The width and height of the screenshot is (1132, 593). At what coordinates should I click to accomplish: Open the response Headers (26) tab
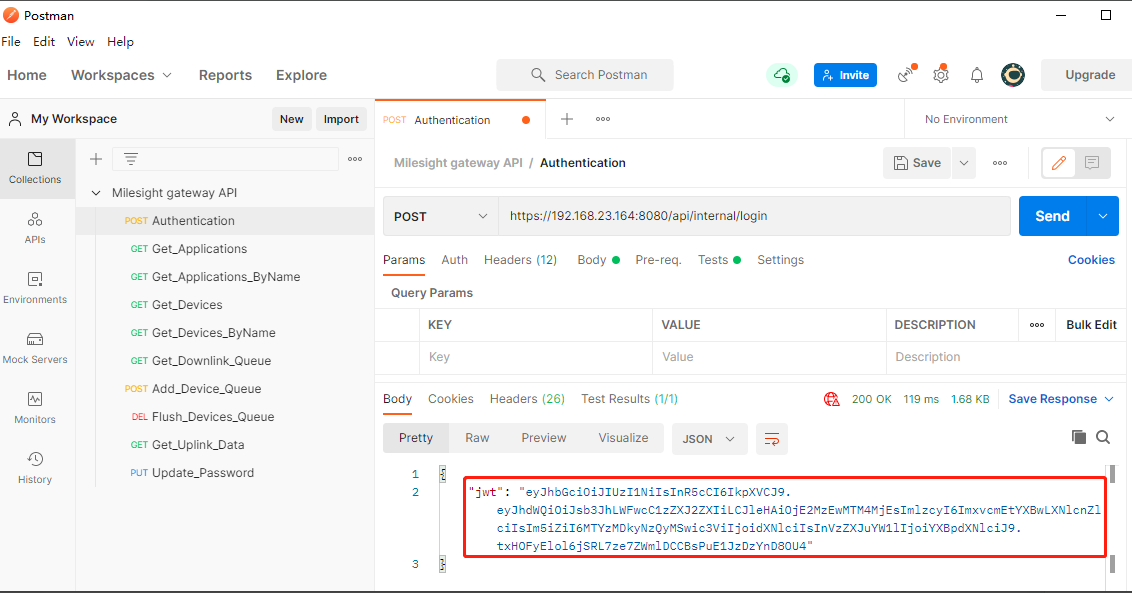[x=527, y=399]
